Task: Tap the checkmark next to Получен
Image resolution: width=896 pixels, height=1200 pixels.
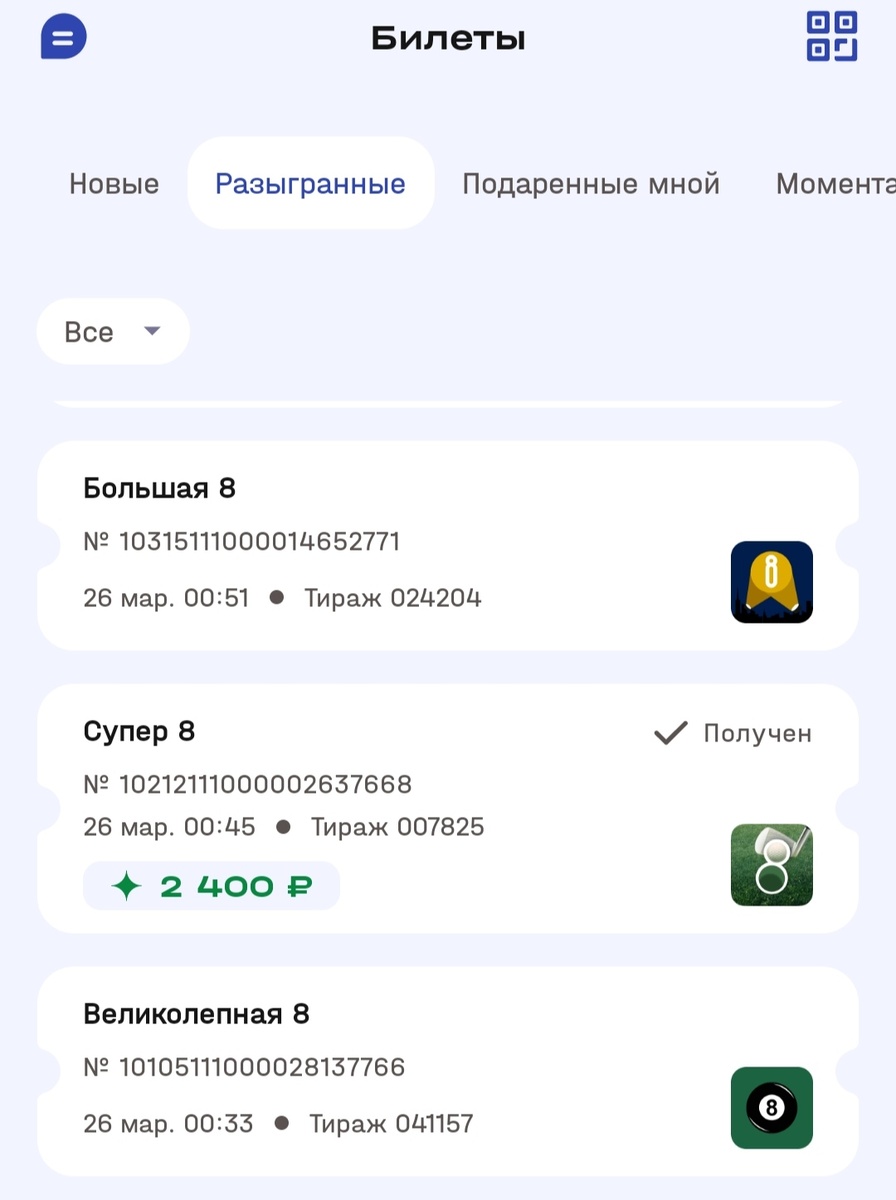Action: 670,732
